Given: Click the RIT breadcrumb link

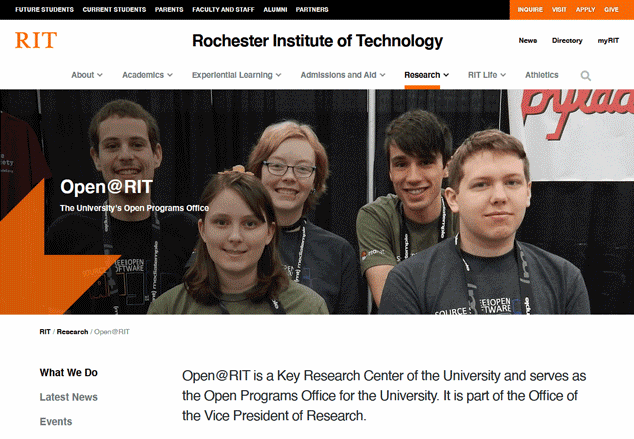Looking at the screenshot, I should point(45,332).
